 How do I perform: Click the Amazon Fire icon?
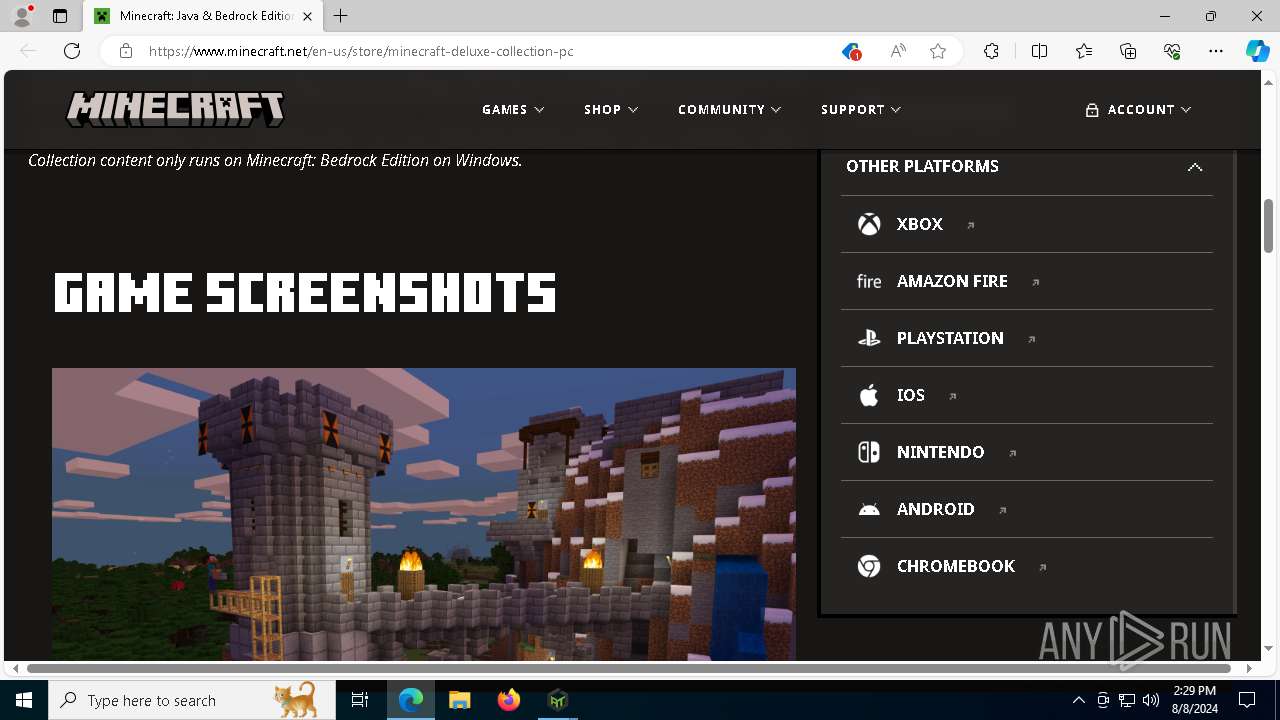[x=869, y=281]
